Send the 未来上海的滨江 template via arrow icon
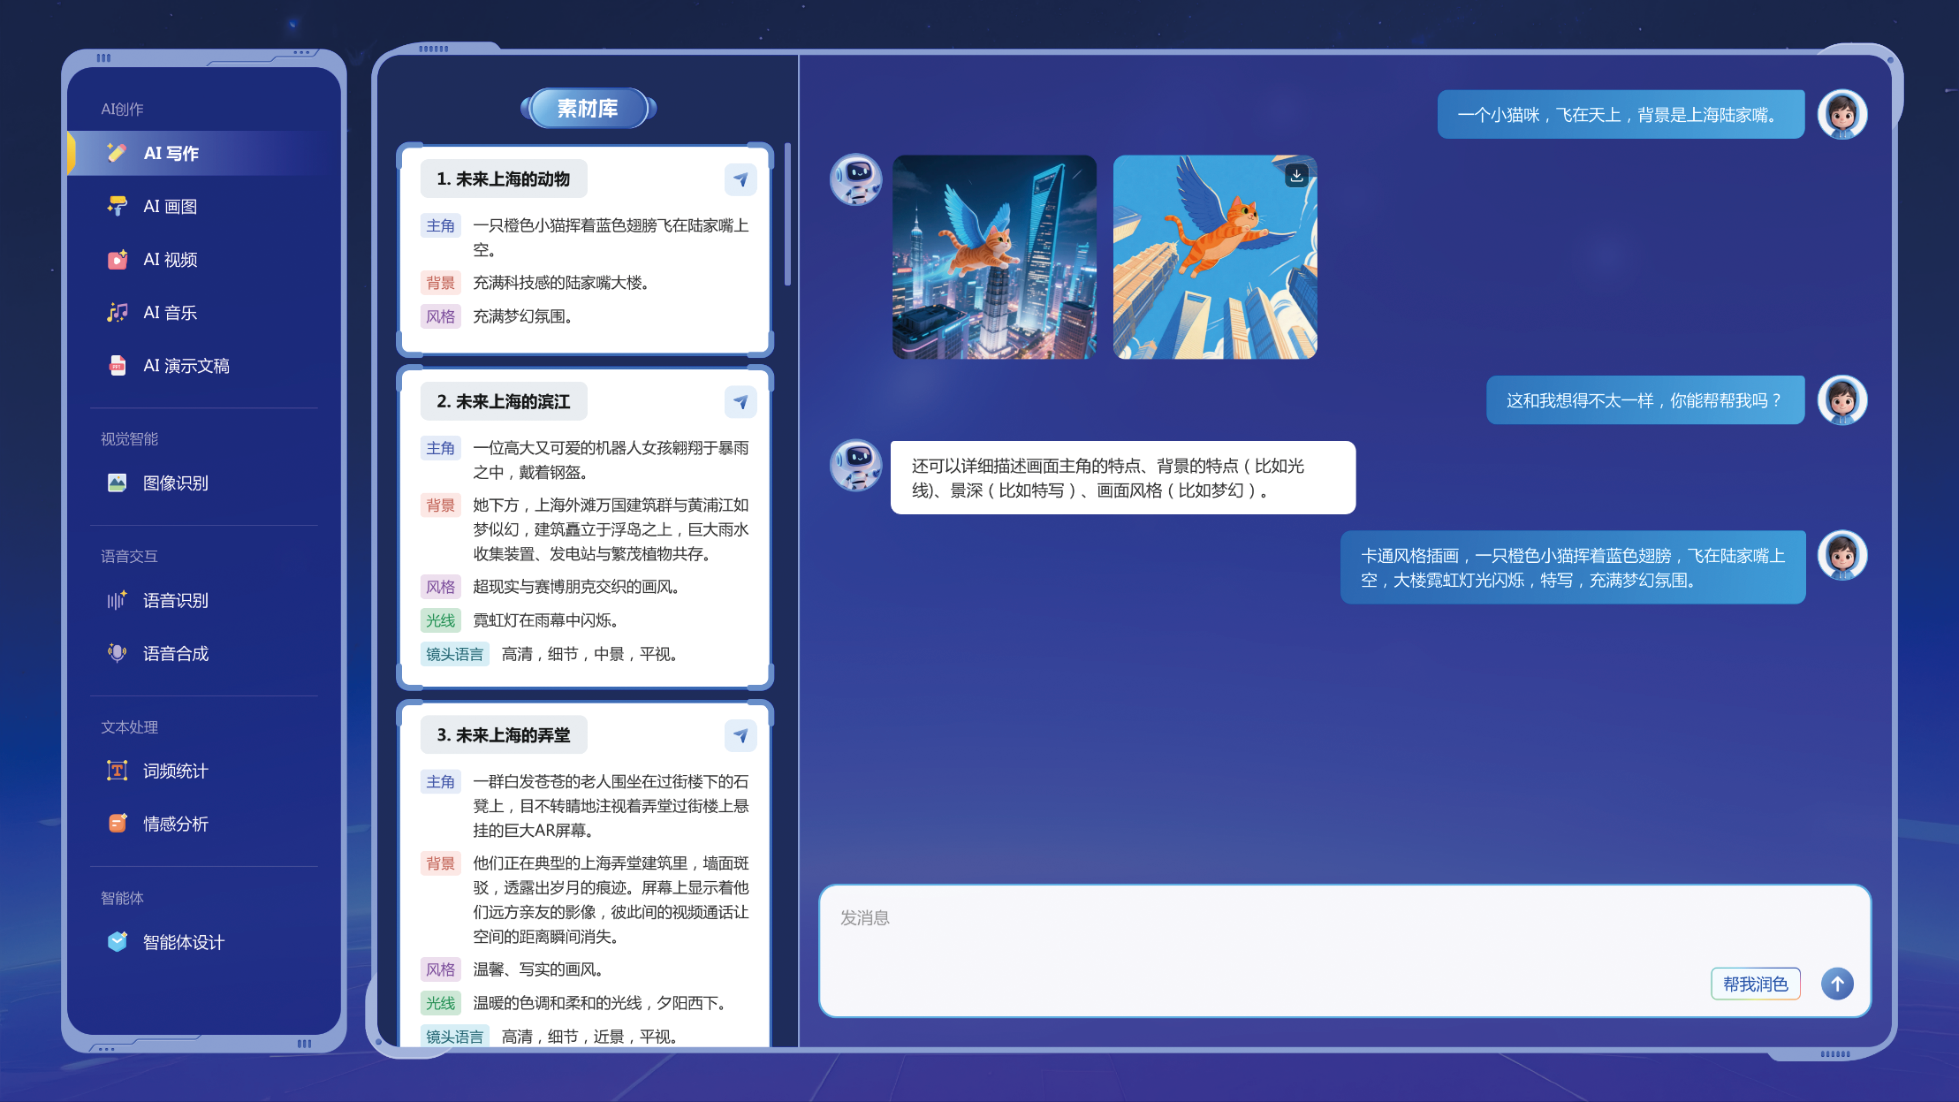Image resolution: width=1959 pixels, height=1102 pixels. (740, 402)
